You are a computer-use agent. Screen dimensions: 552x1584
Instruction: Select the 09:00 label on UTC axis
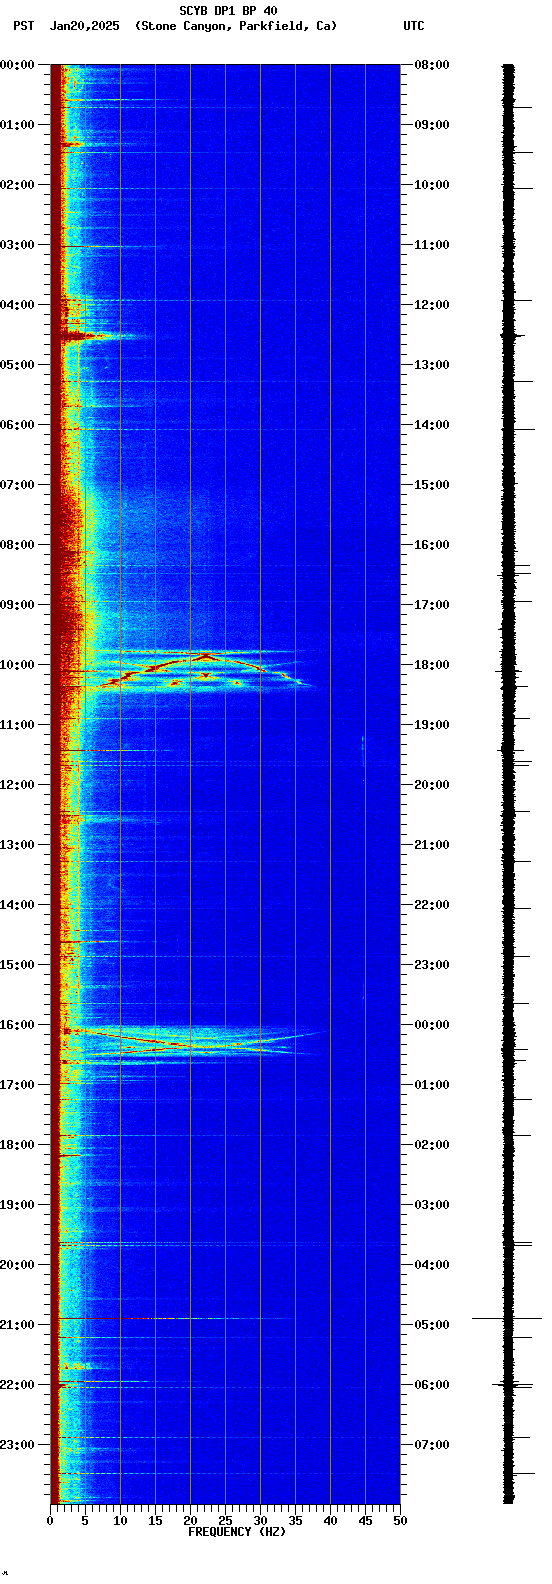point(432,125)
